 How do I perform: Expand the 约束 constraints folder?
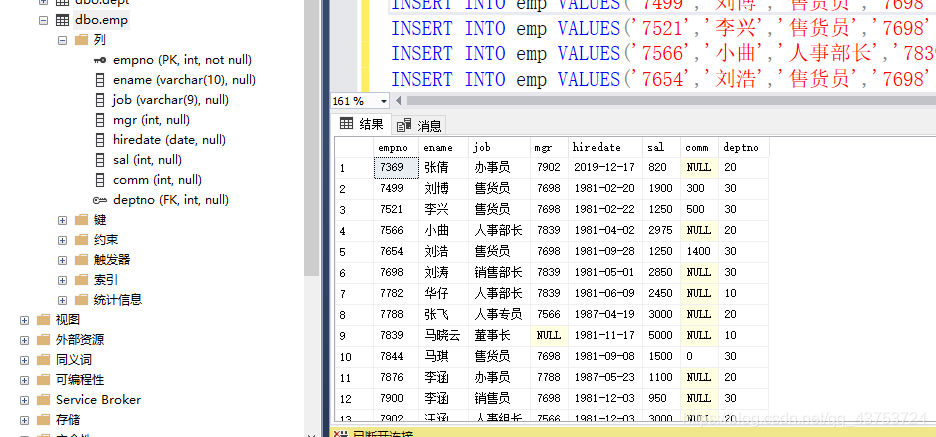pos(63,240)
